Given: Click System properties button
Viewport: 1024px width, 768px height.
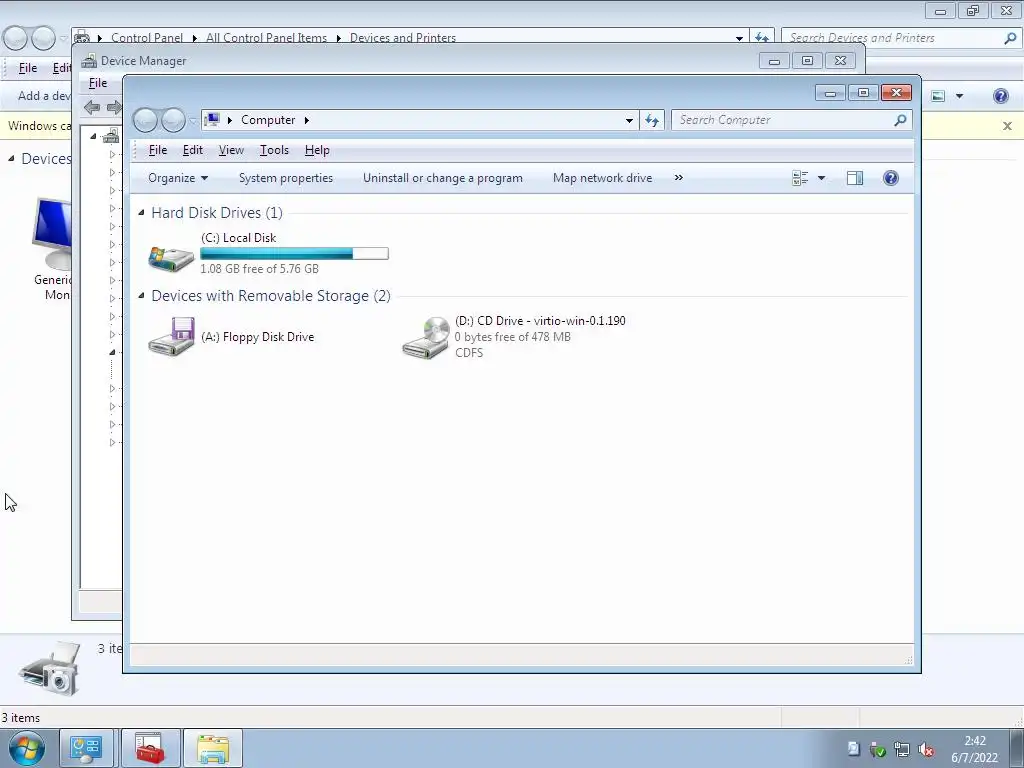Looking at the screenshot, I should pyautogui.click(x=285, y=178).
